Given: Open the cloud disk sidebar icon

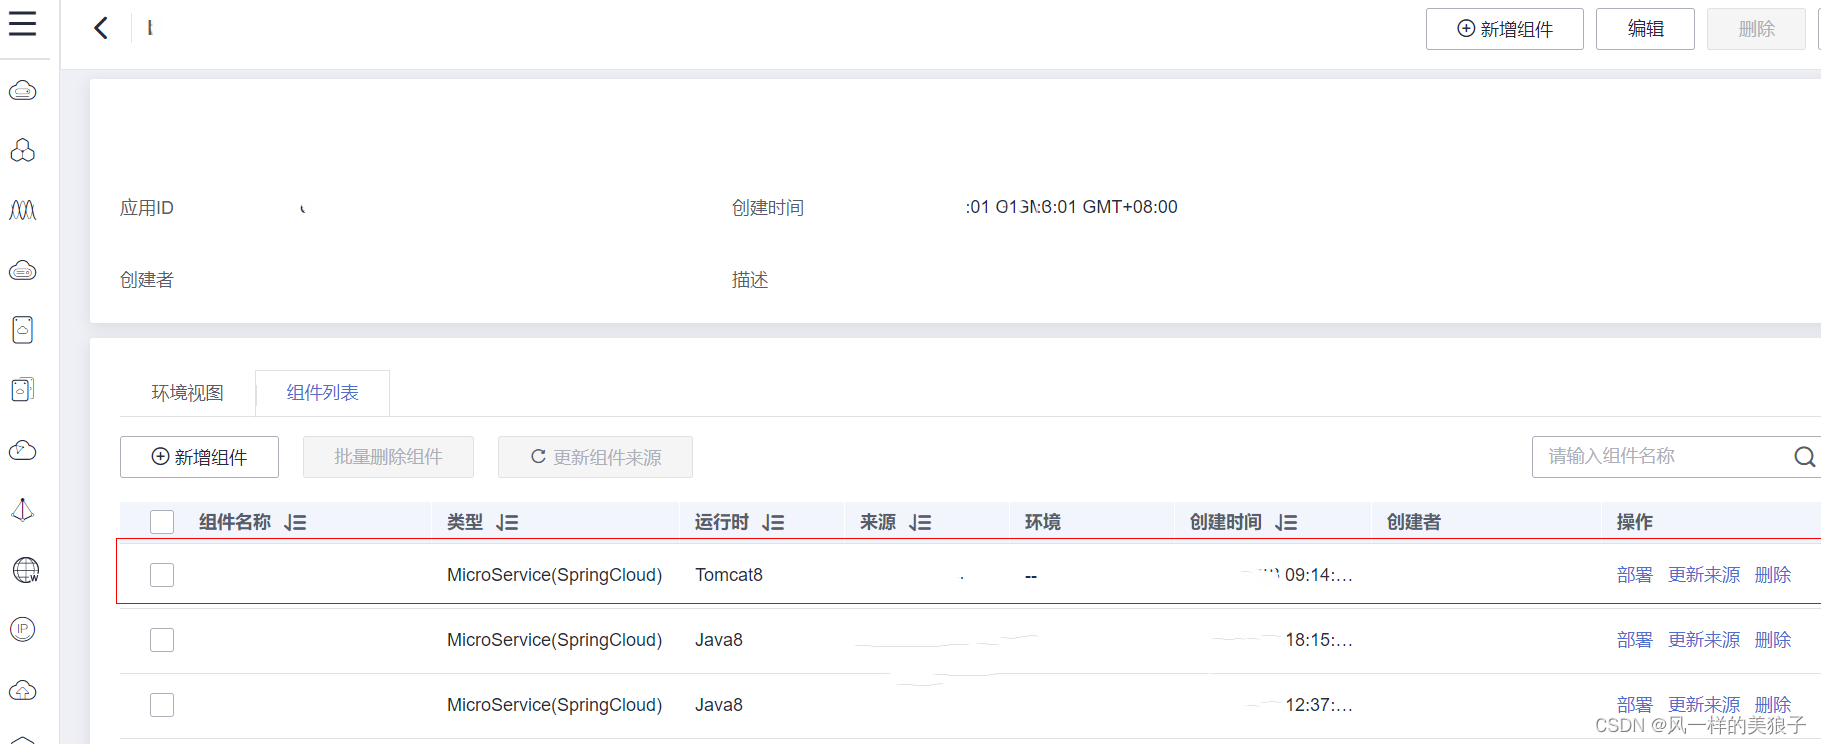Looking at the screenshot, I should point(23,271).
